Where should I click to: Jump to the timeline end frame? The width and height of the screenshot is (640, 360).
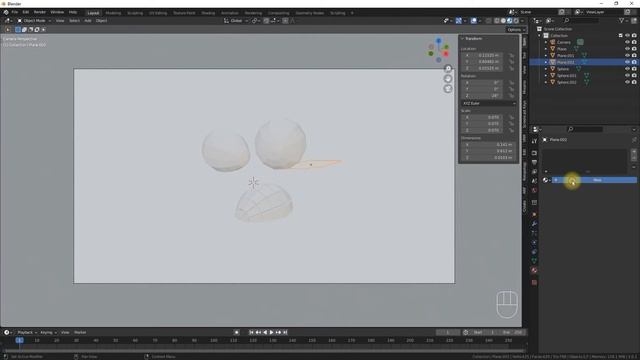tap(285, 332)
